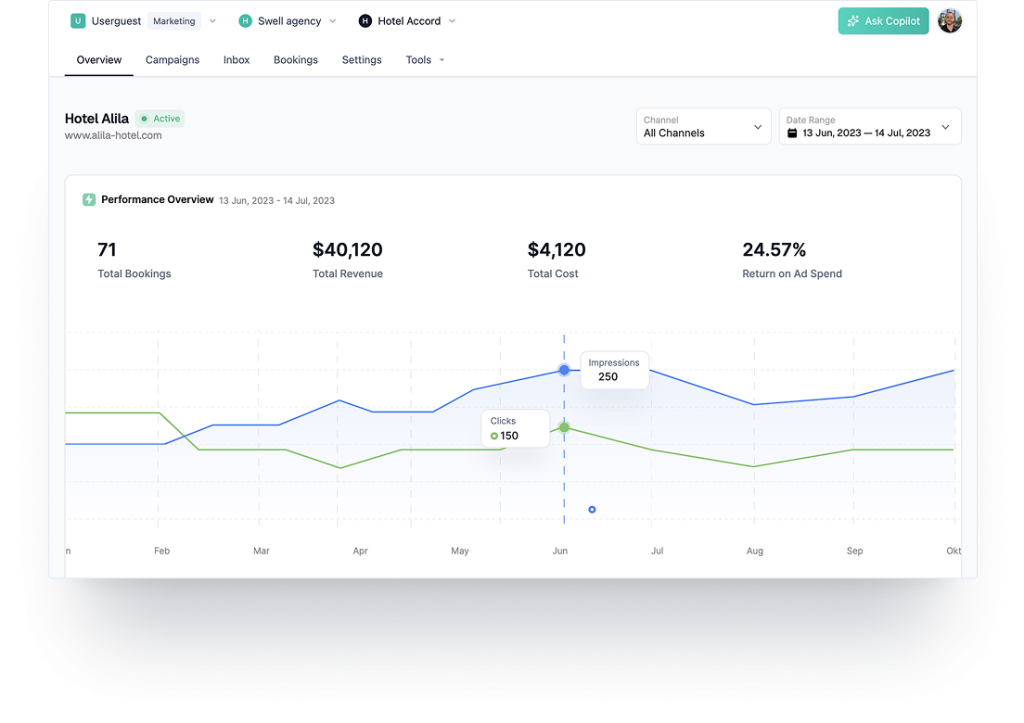This screenshot has width=1024, height=723.
Task: Open the Date Range picker dropdown
Action: coord(869,127)
